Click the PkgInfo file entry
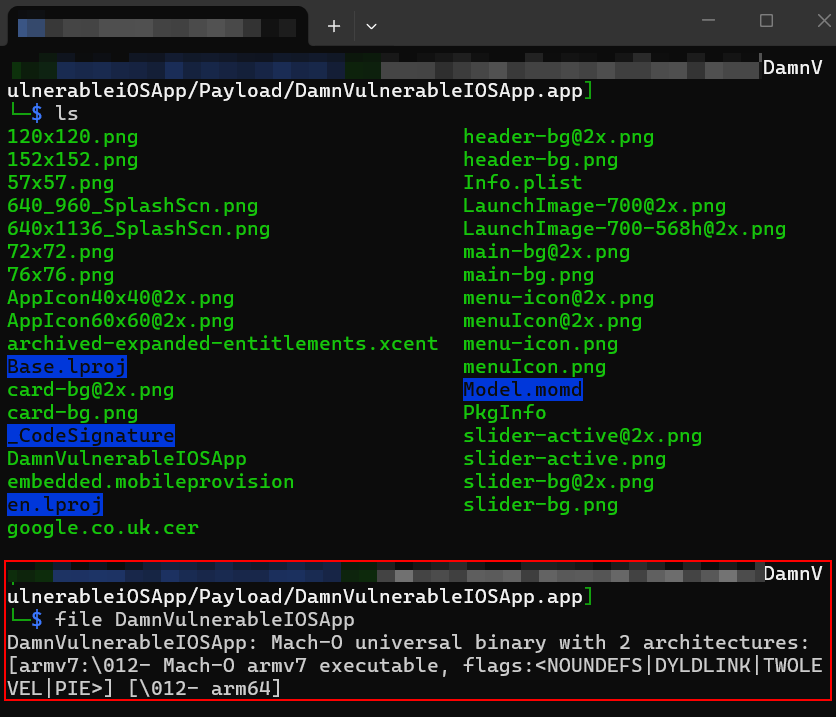 (x=504, y=413)
